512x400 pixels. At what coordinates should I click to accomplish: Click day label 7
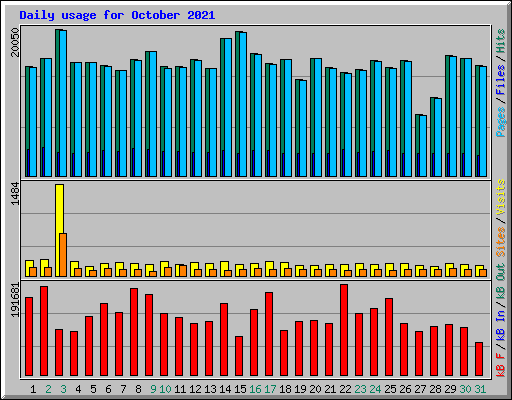pyautogui.click(x=123, y=389)
